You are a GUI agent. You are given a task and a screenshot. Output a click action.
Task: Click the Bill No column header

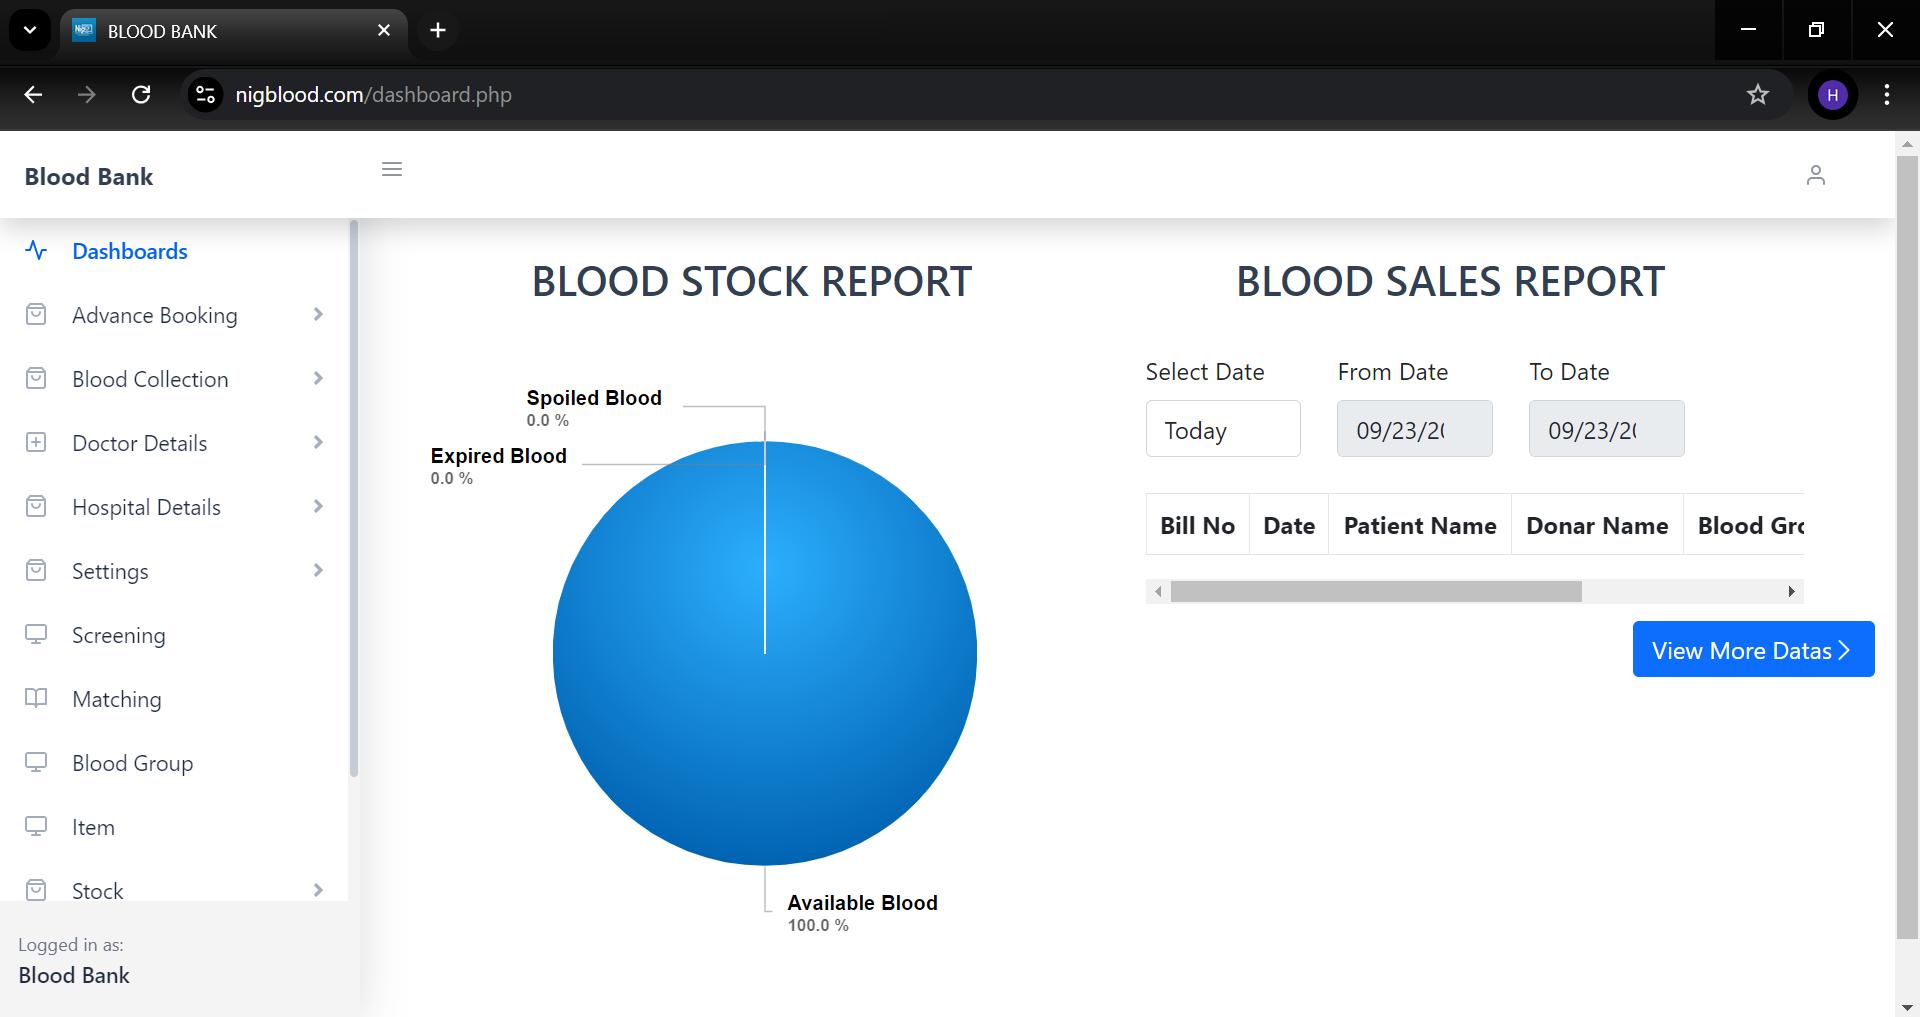[x=1198, y=525]
